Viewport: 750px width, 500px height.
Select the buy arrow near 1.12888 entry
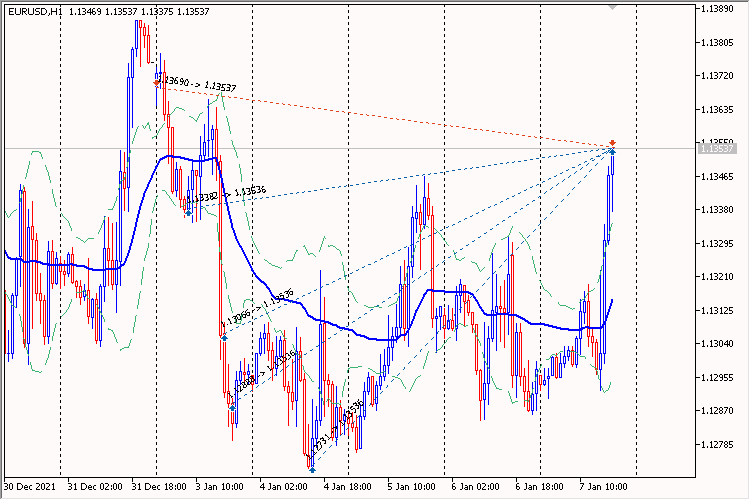tap(232, 407)
